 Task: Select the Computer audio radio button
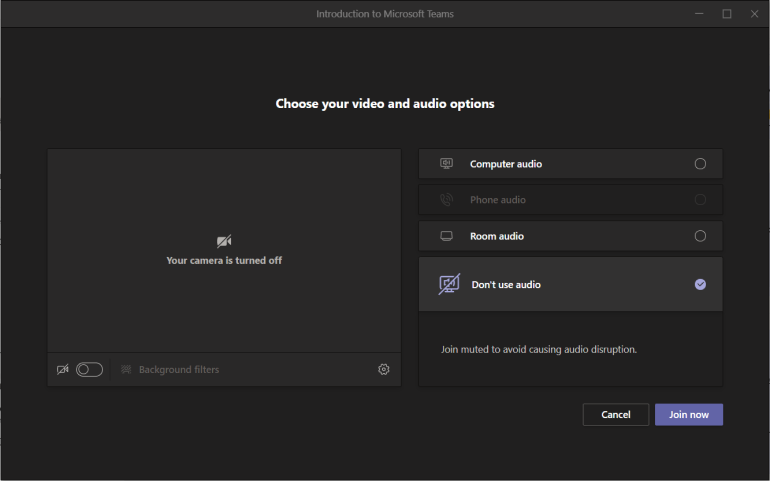(x=700, y=164)
